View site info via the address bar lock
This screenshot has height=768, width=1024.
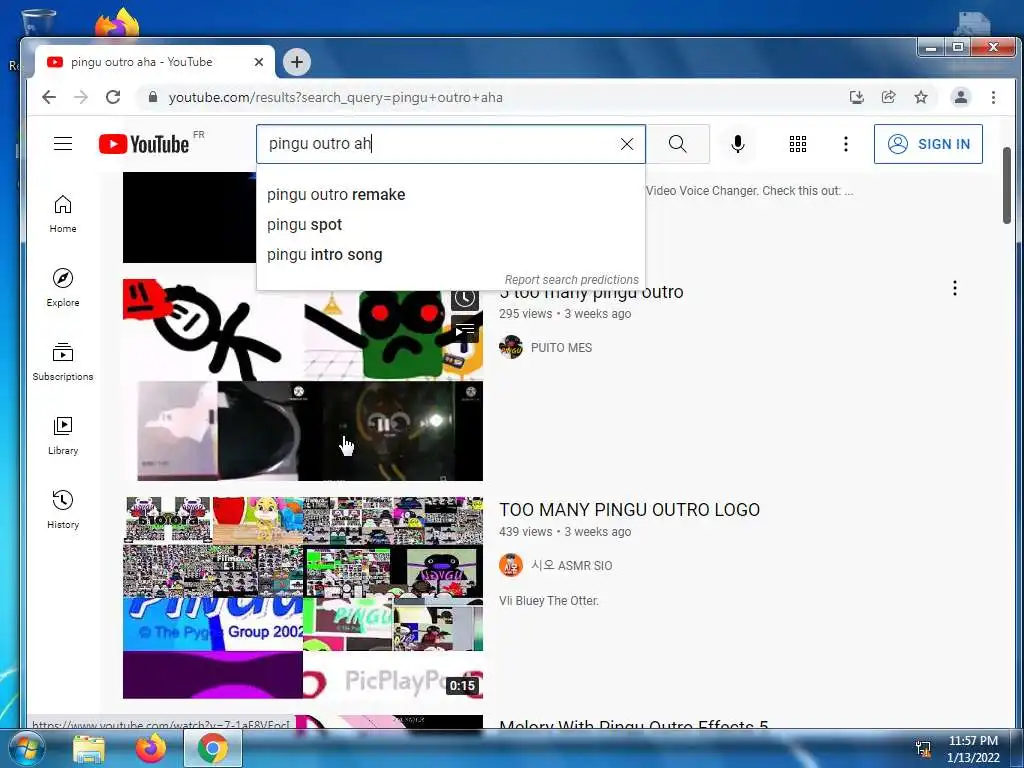pyautogui.click(x=153, y=97)
